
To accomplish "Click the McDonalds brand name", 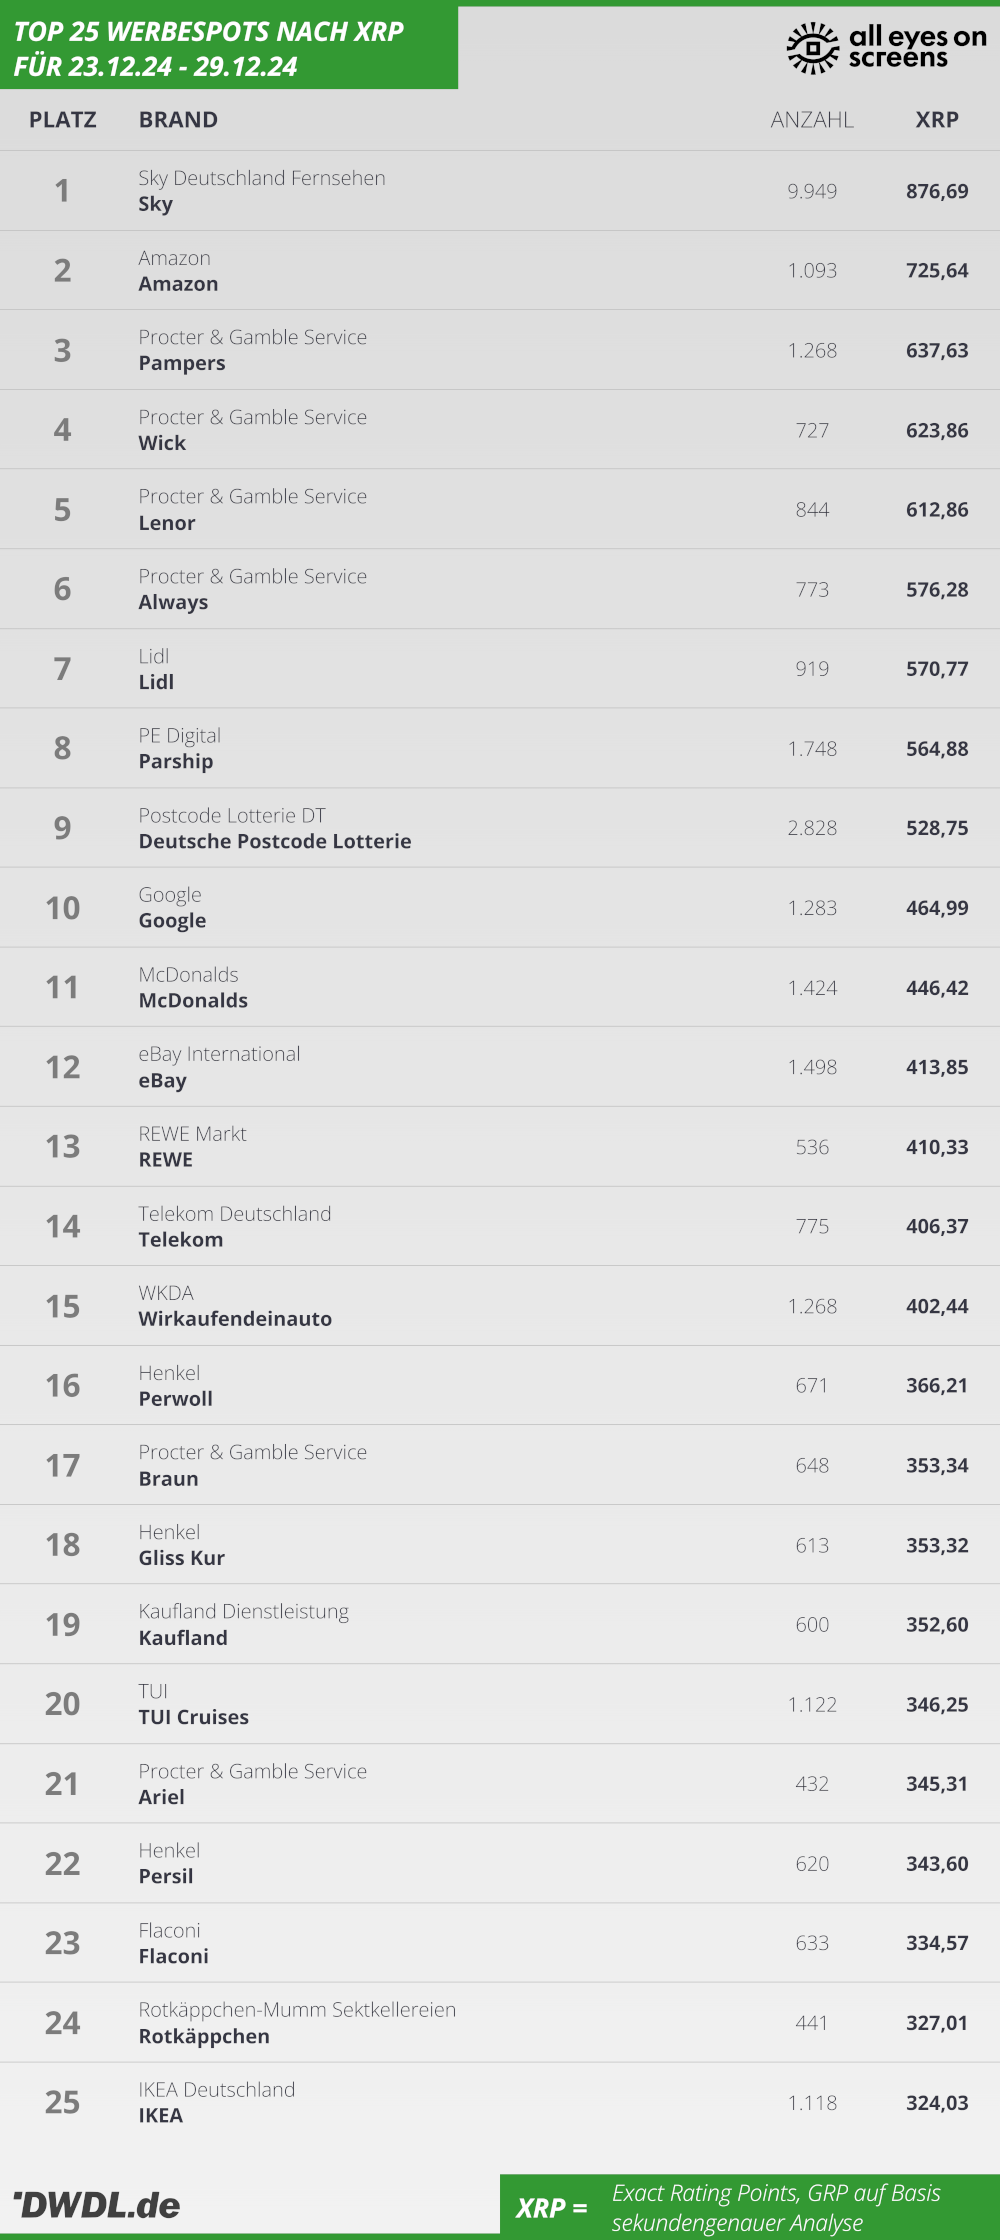I will point(193,1000).
